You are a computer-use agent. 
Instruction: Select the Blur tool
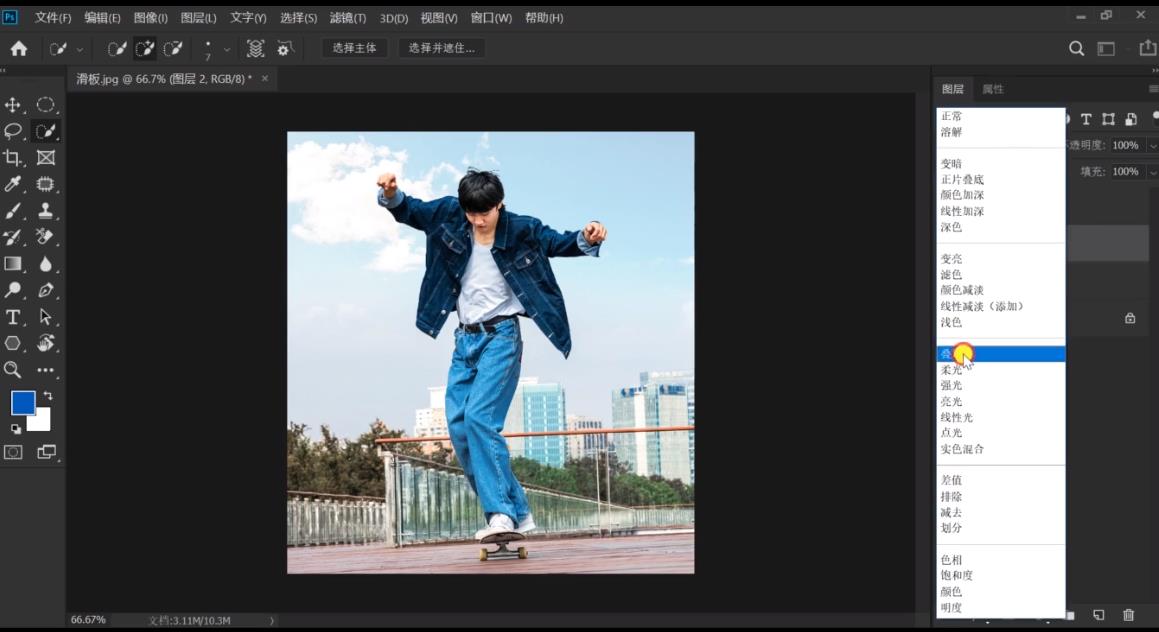point(46,264)
